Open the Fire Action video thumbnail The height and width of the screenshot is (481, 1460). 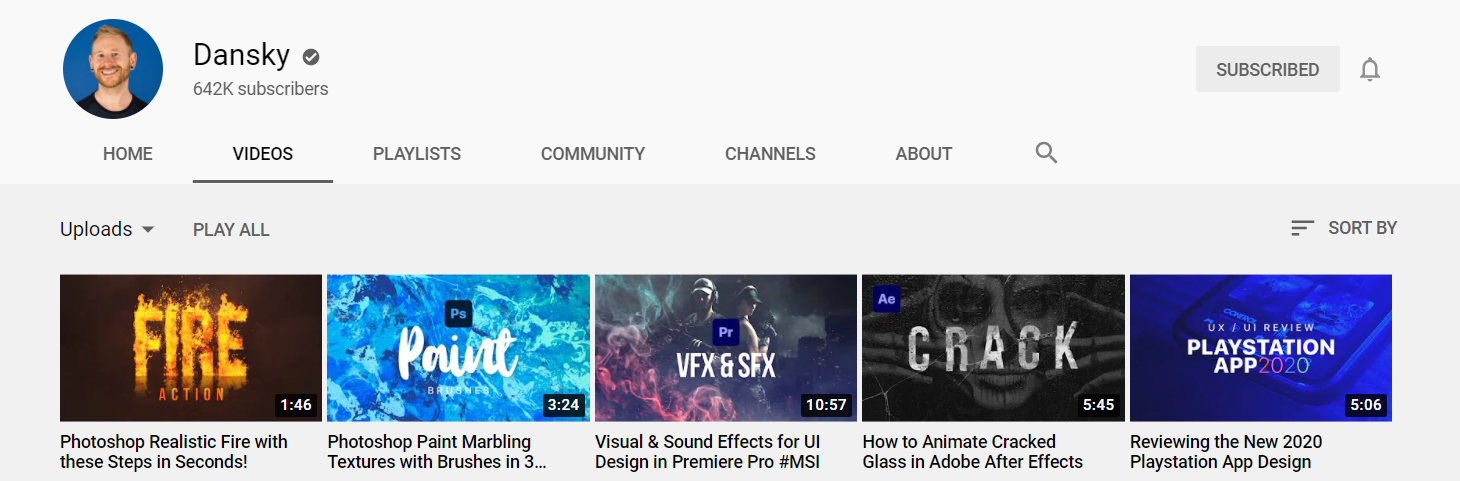pyautogui.click(x=191, y=348)
